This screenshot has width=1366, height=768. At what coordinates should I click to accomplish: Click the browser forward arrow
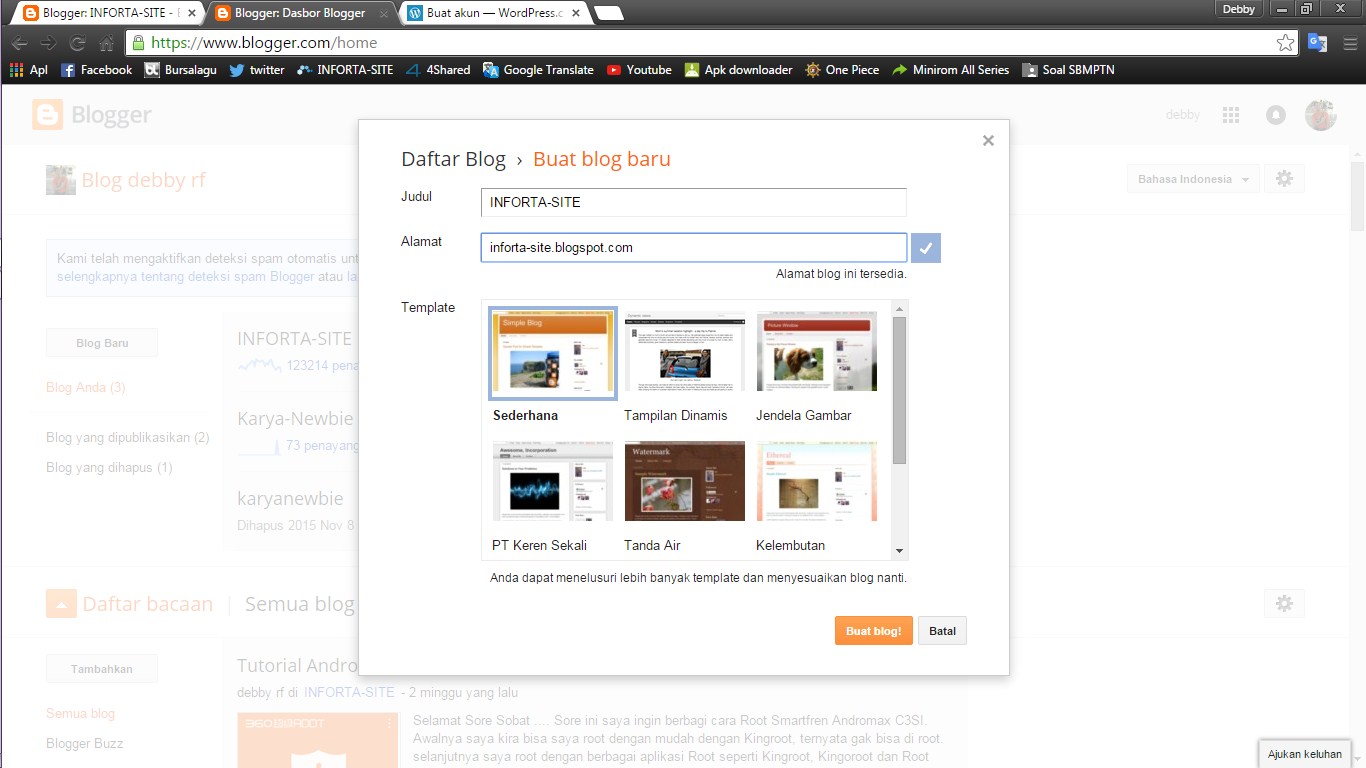[x=48, y=43]
